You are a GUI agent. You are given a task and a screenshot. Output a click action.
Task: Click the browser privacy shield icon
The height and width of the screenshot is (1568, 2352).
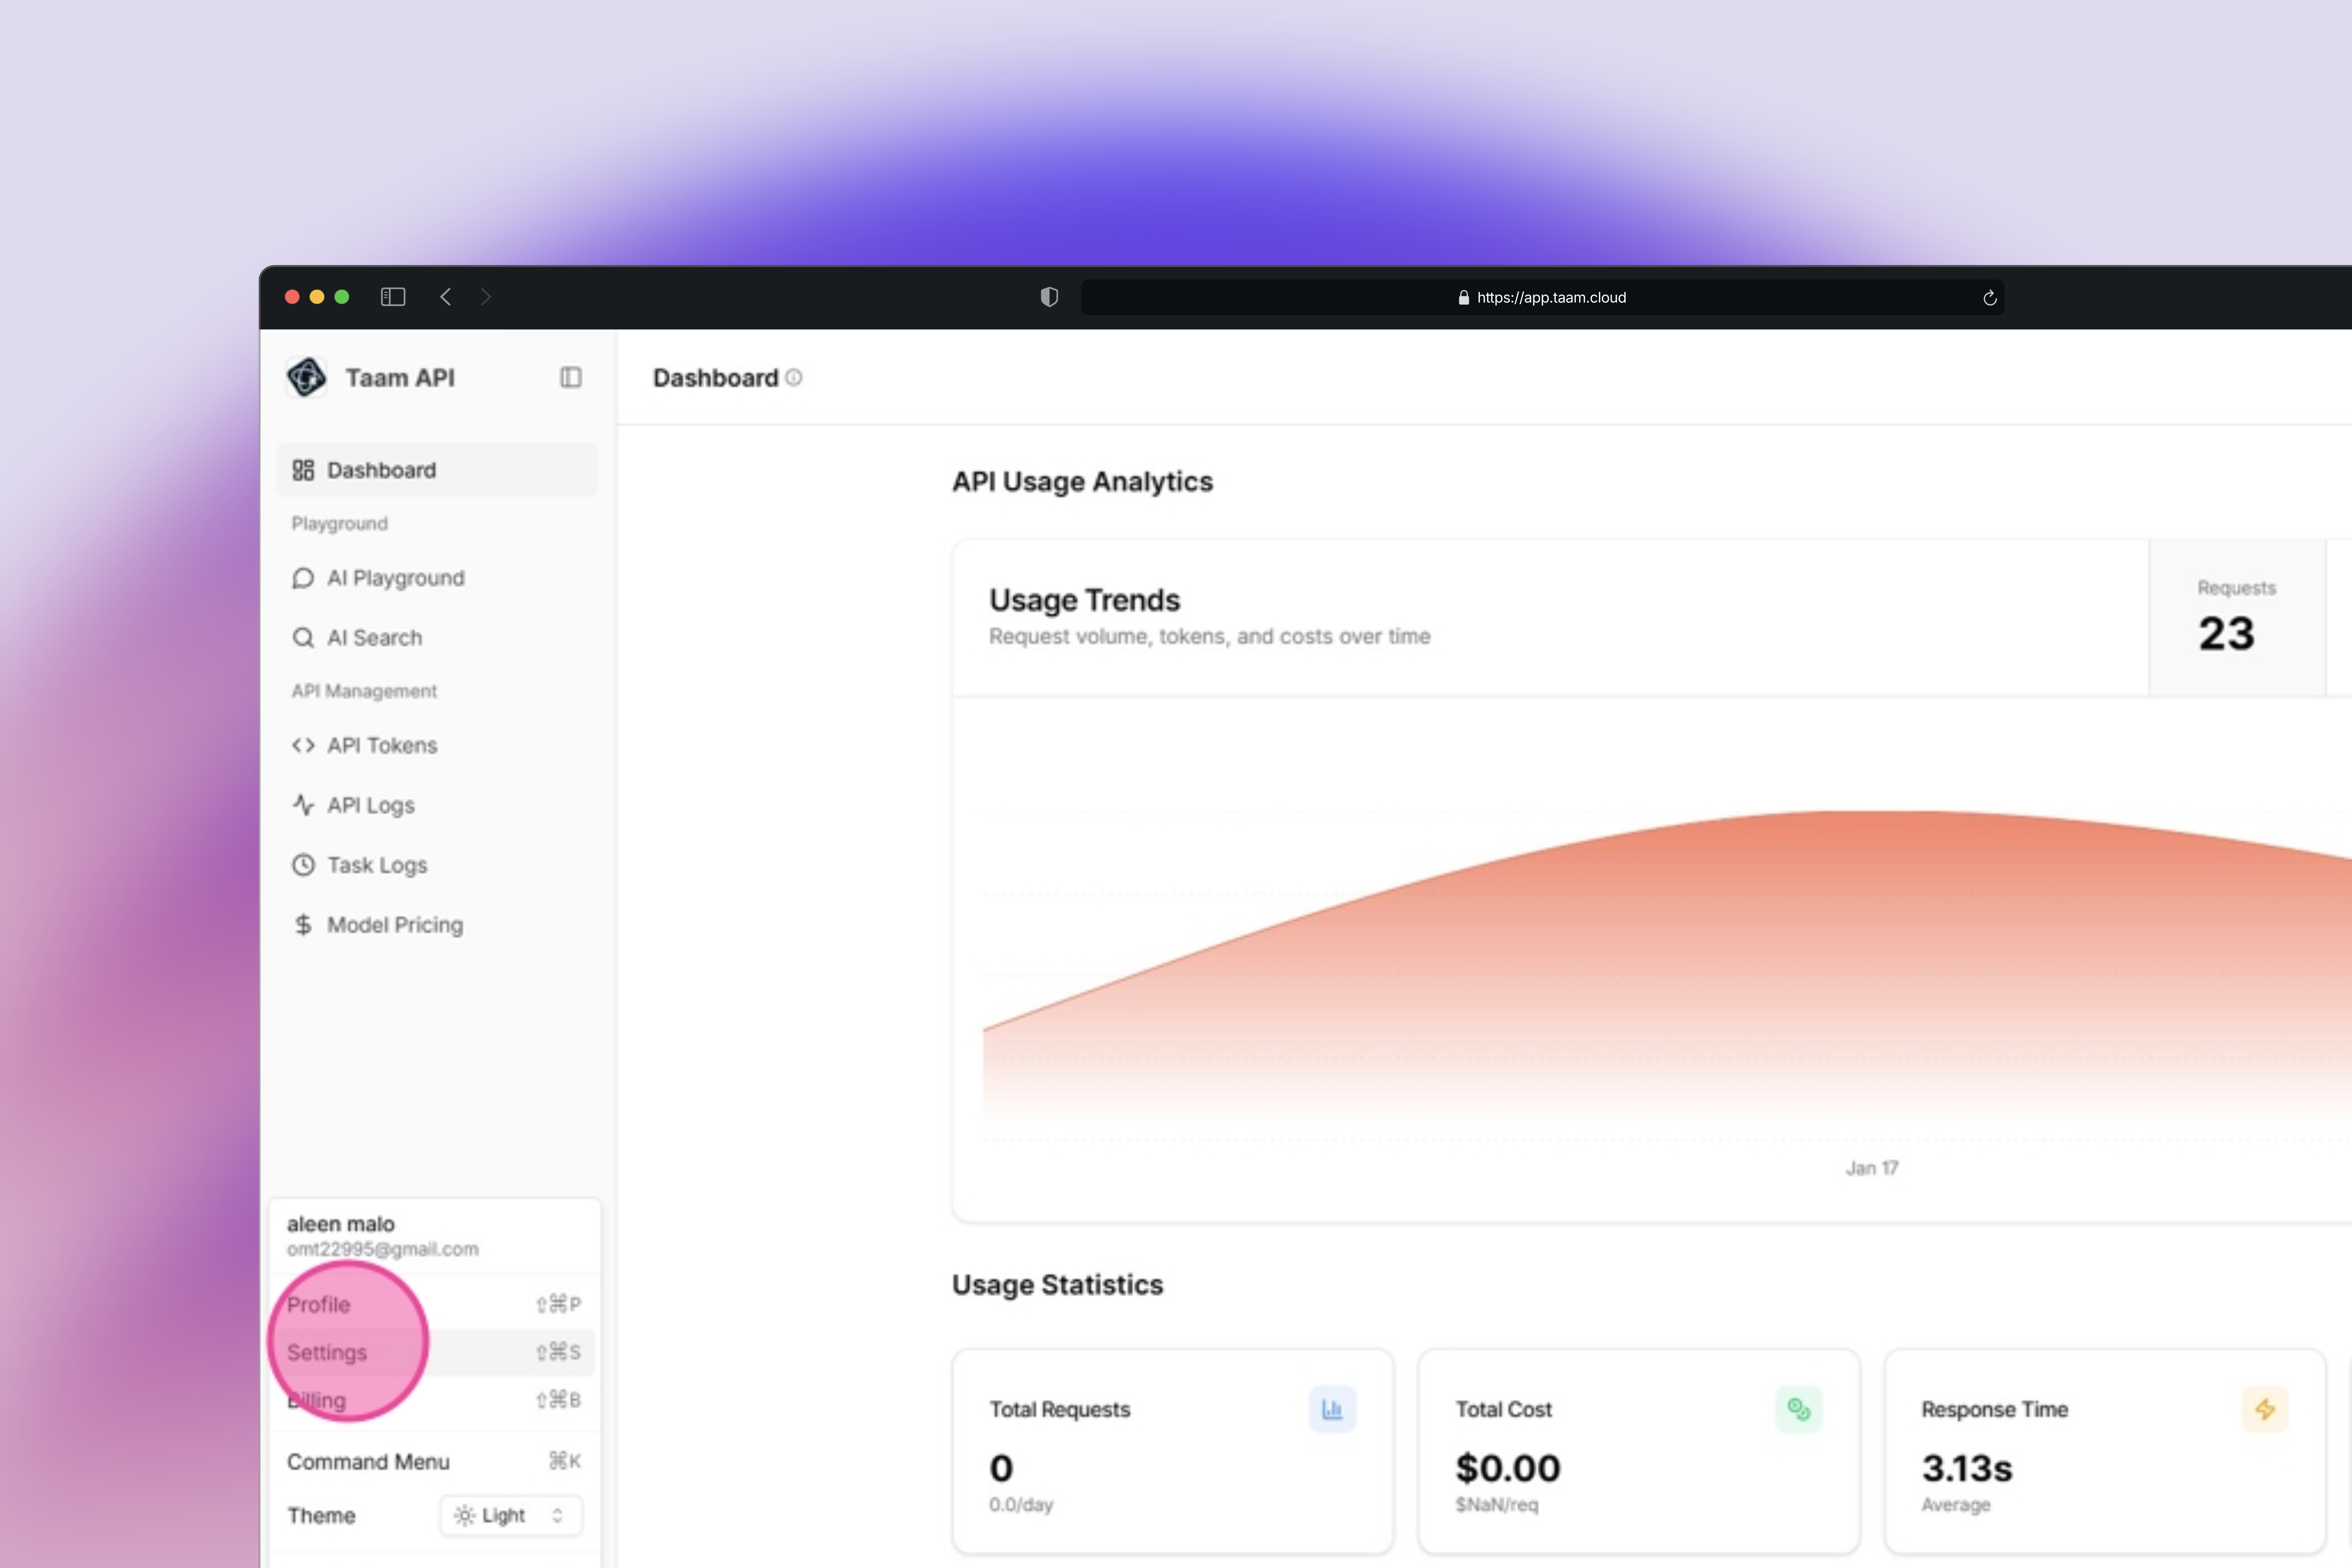1049,297
